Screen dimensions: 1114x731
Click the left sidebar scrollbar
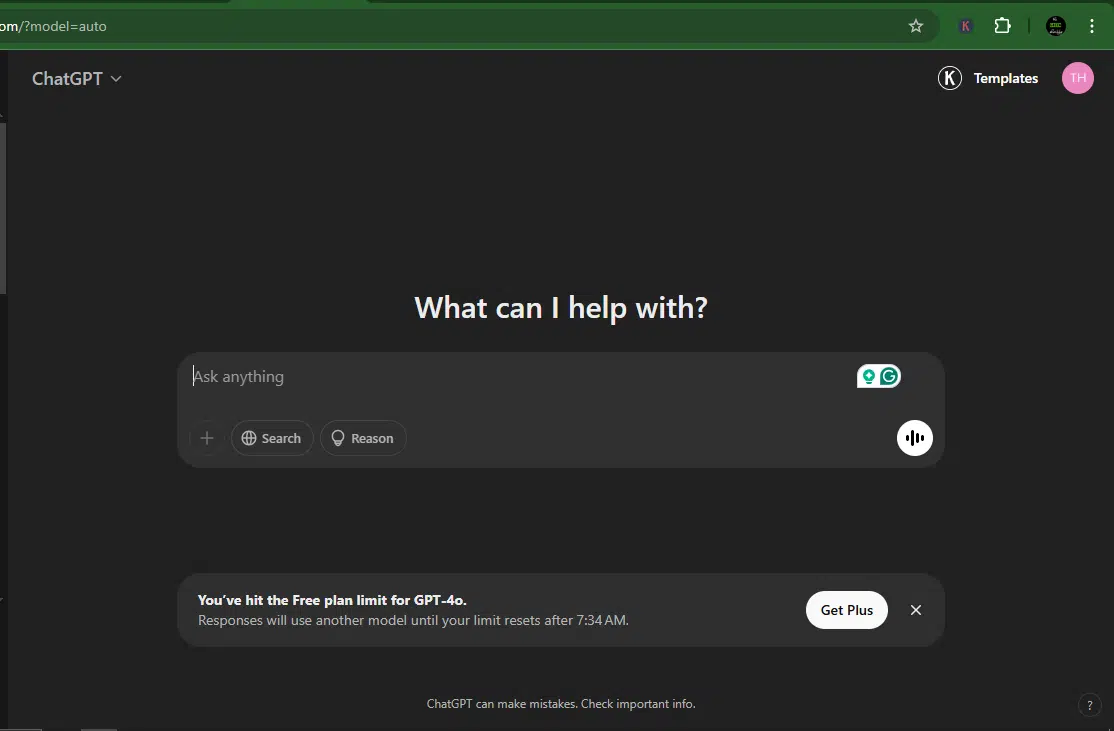[x=3, y=208]
